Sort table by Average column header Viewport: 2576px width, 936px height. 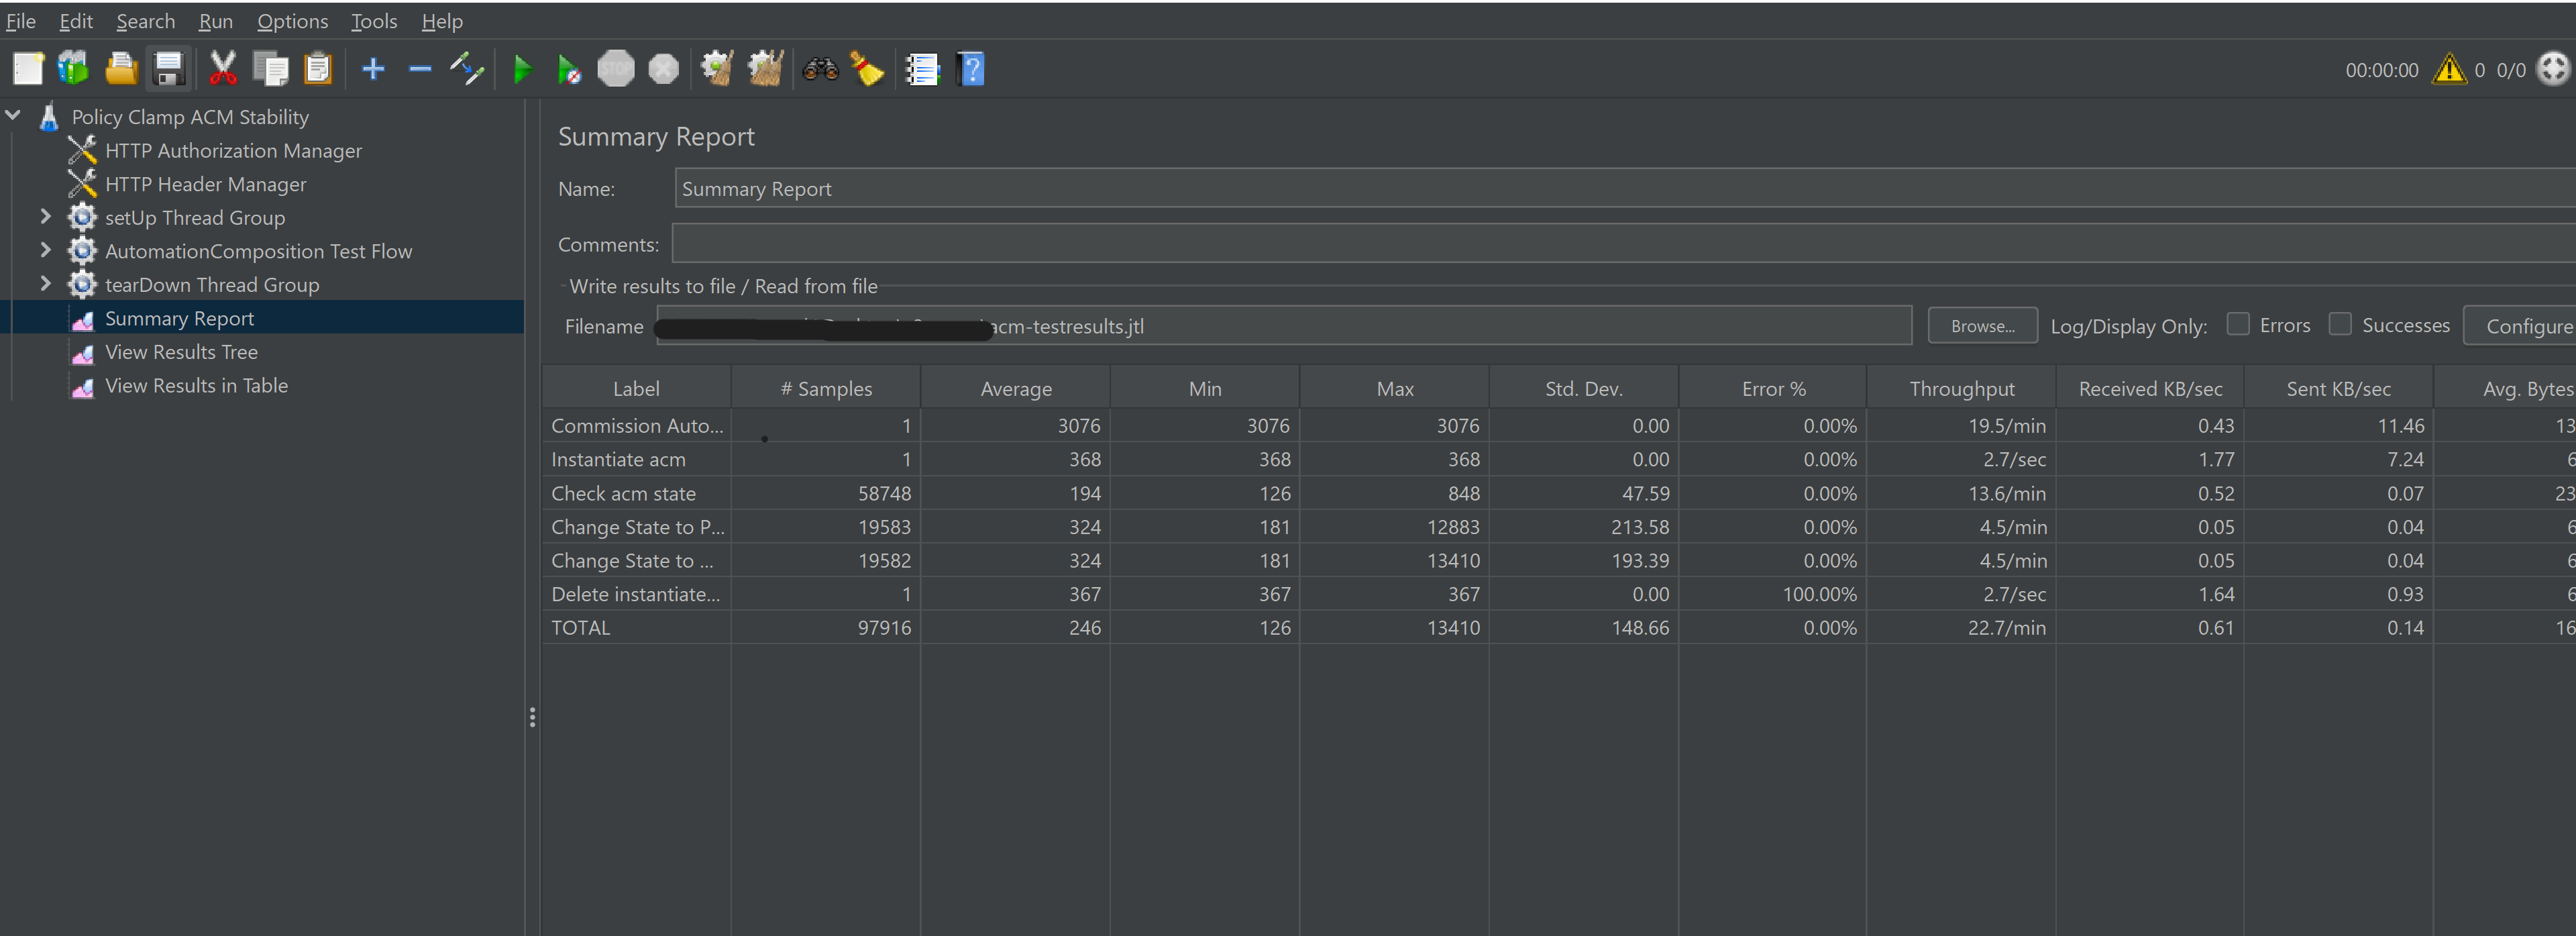(1015, 388)
